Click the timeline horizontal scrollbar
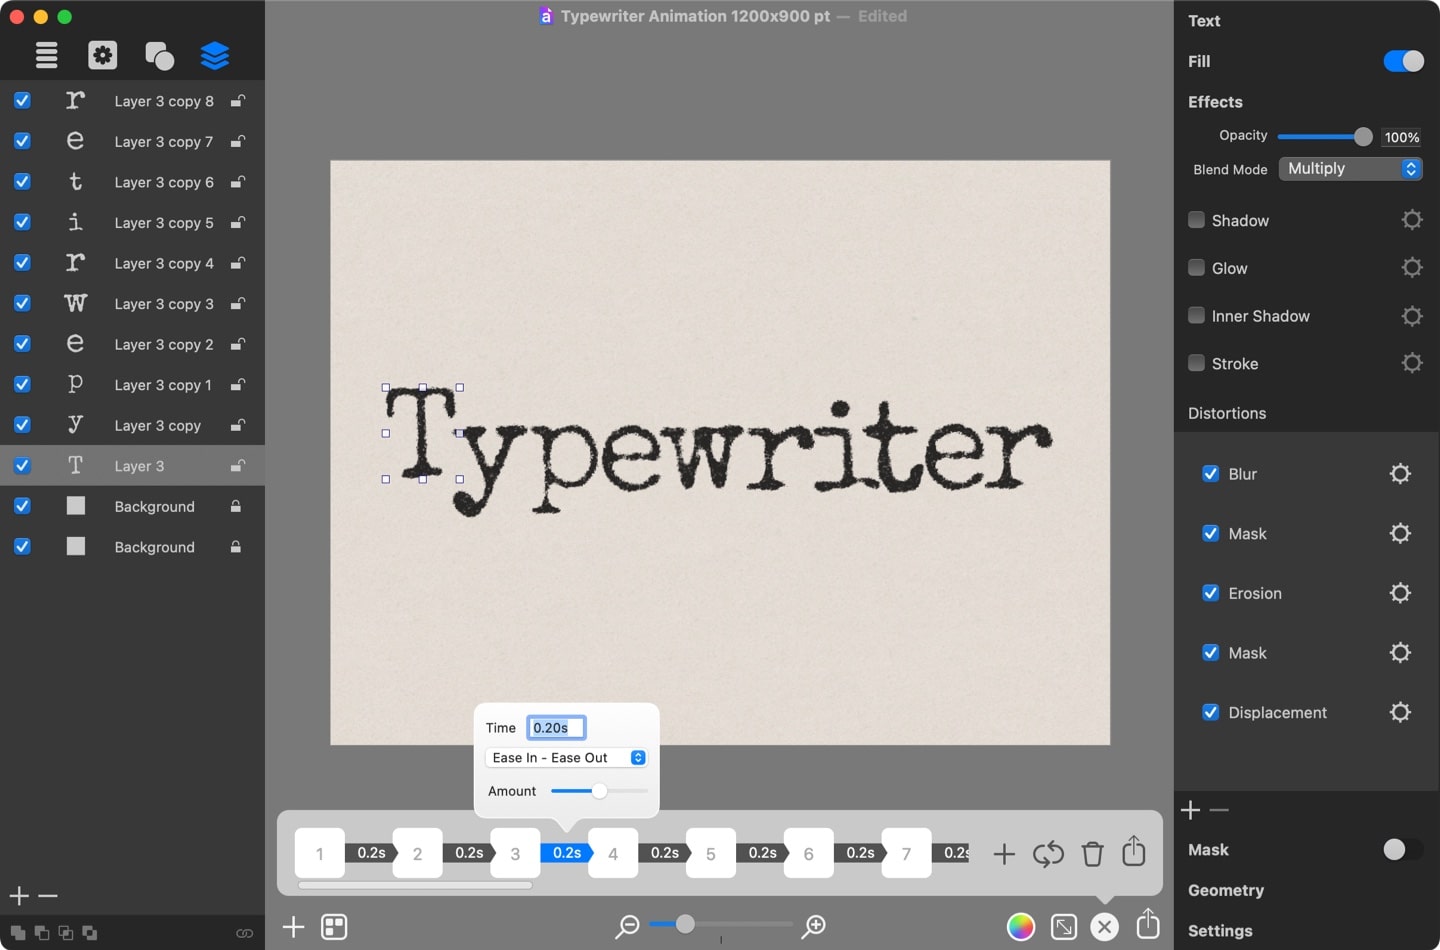Viewport: 1440px width, 950px height. click(x=415, y=885)
